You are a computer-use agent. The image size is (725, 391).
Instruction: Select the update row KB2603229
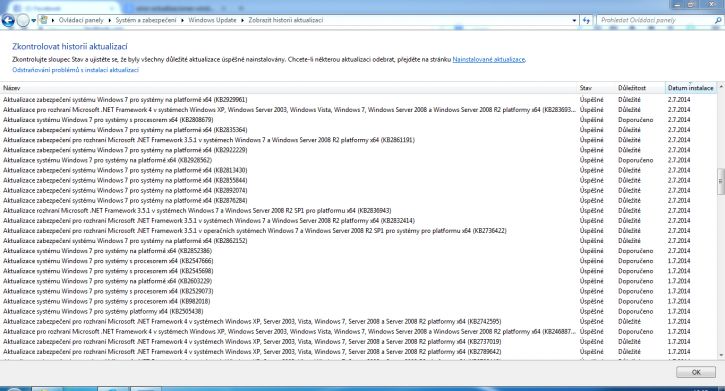click(x=358, y=281)
